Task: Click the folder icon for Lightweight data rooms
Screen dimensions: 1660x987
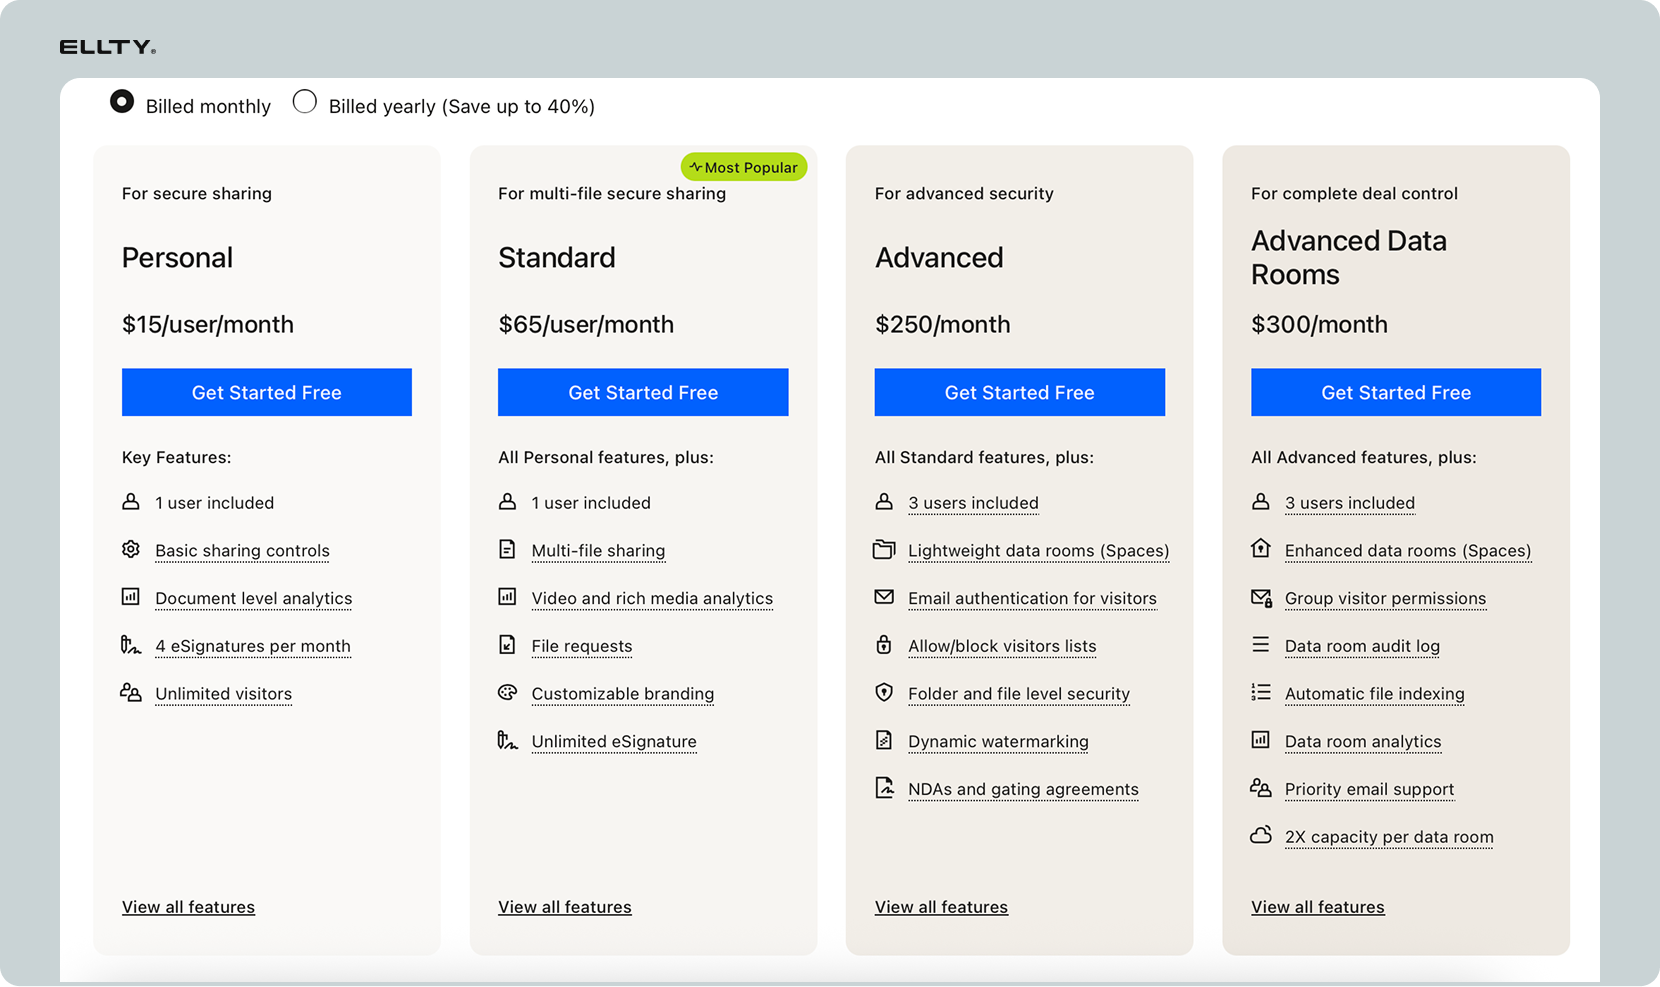Action: 884,550
